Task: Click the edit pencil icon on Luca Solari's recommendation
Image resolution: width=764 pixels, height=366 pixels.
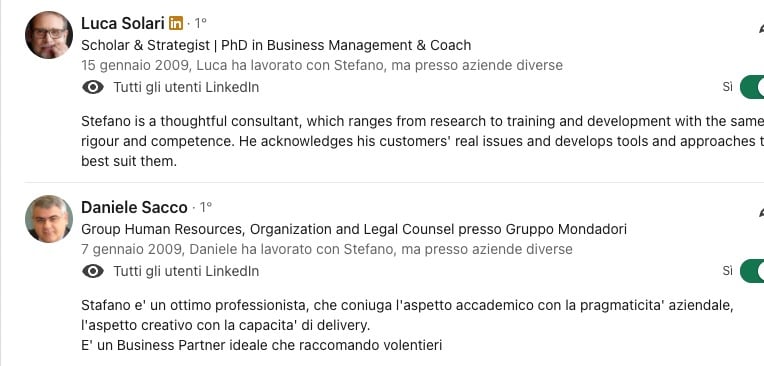Action: pyautogui.click(x=761, y=28)
